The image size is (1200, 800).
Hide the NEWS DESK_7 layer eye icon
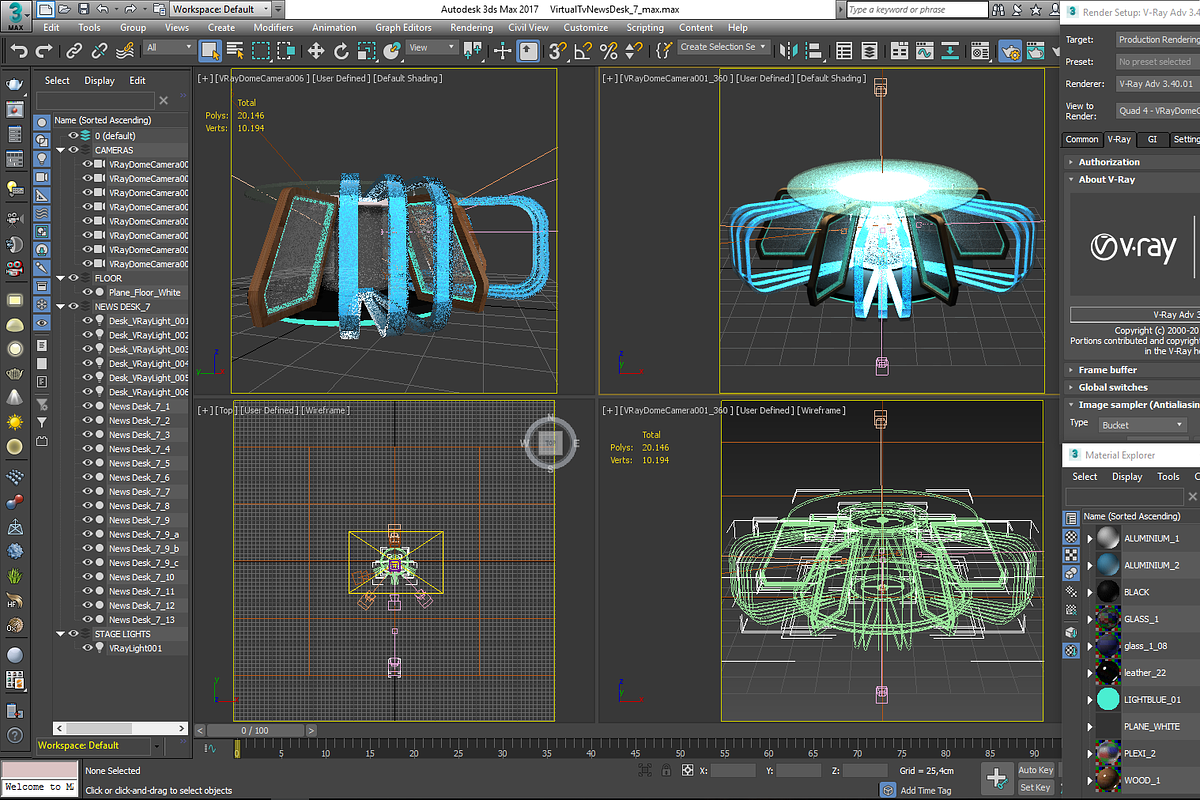pos(73,307)
